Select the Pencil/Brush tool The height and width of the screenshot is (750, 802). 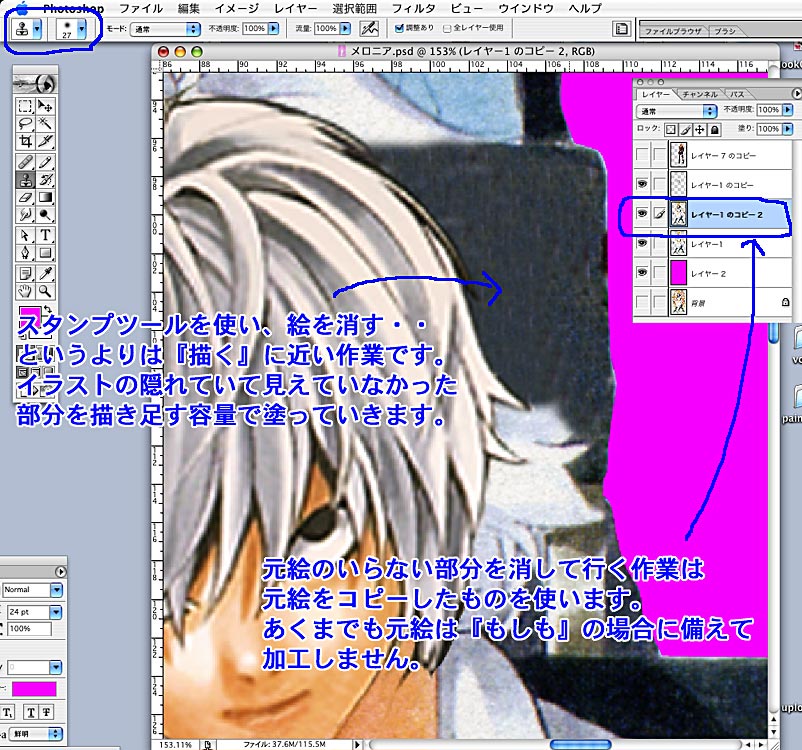pos(45,162)
